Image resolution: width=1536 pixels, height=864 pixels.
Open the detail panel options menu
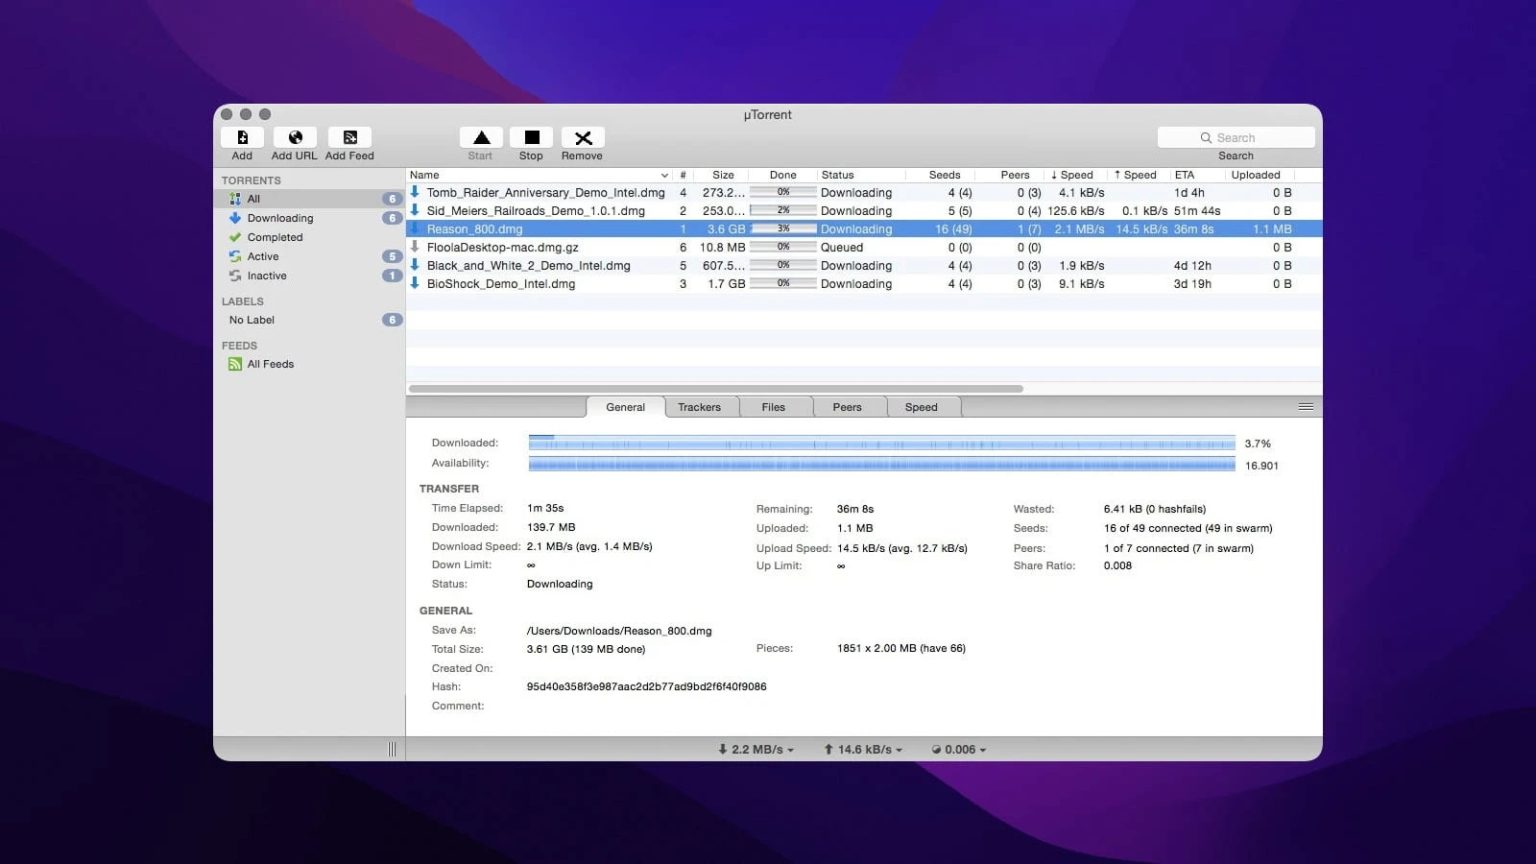(1305, 407)
